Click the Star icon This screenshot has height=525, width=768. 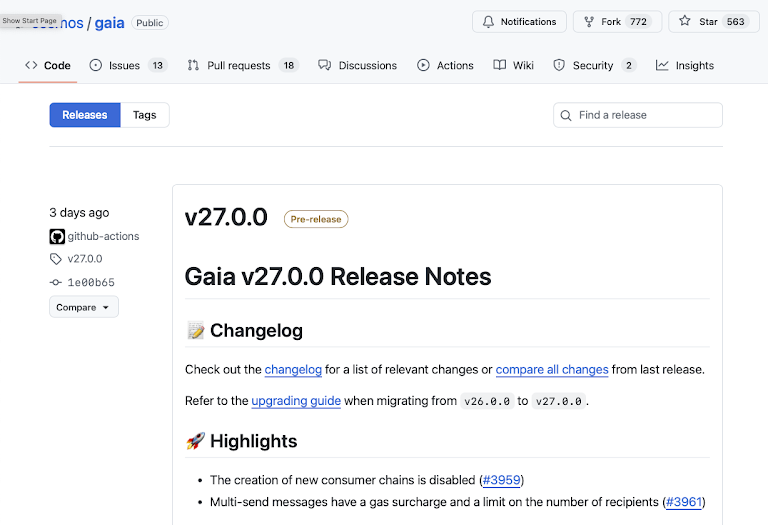(x=685, y=22)
